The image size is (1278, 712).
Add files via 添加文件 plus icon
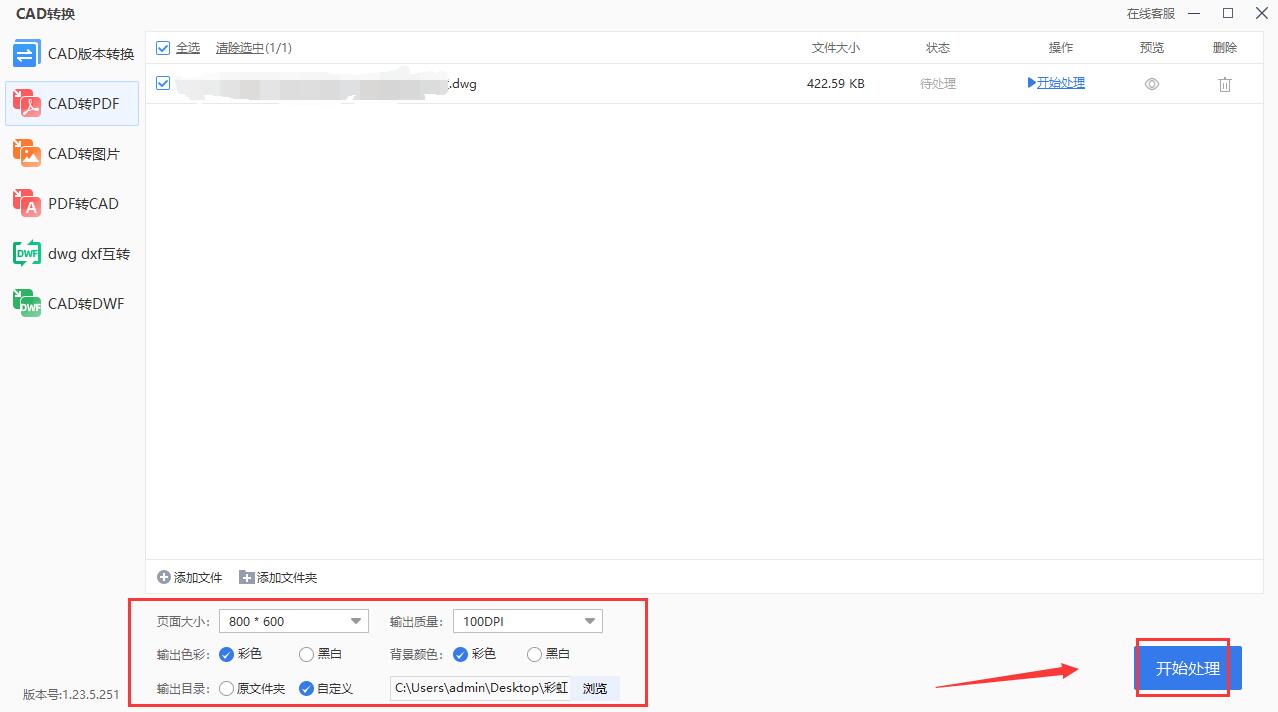click(x=188, y=577)
